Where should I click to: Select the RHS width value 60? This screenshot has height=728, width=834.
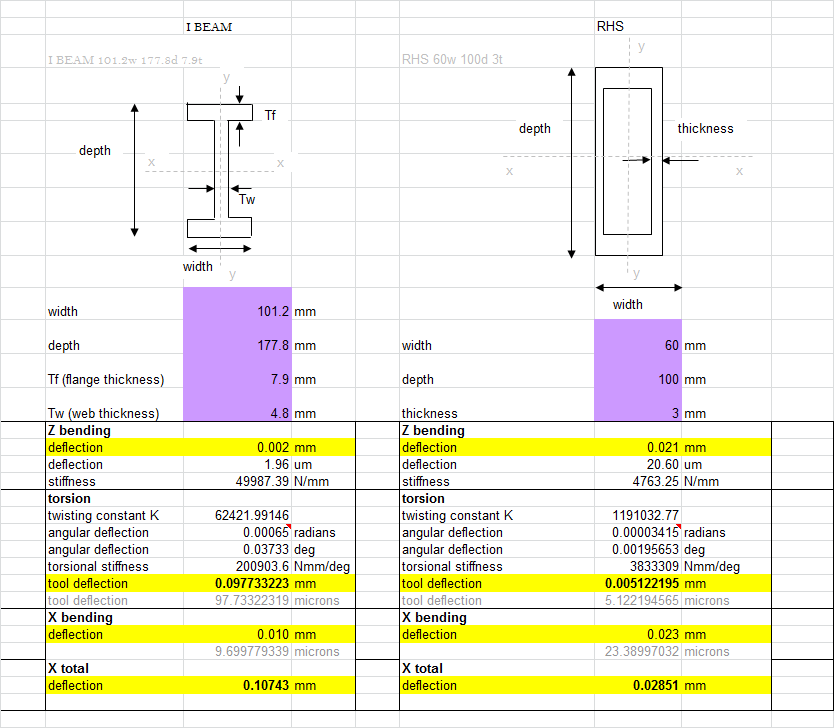pos(638,346)
